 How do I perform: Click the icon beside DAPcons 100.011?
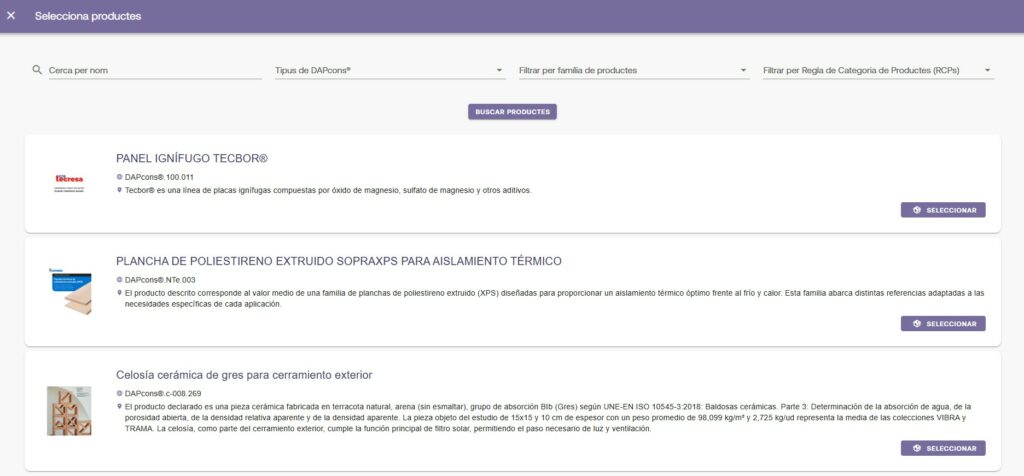(120, 177)
